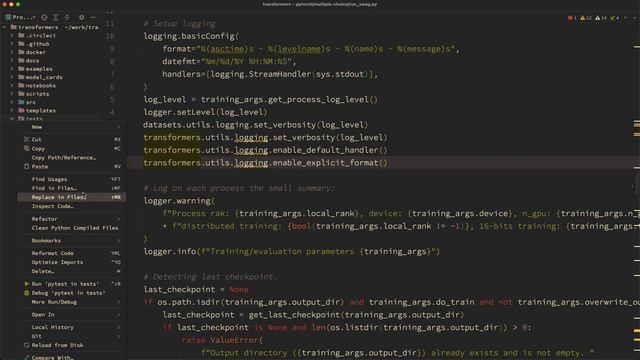
Task: Choose Compare With…
Action: pyautogui.click(x=71, y=357)
